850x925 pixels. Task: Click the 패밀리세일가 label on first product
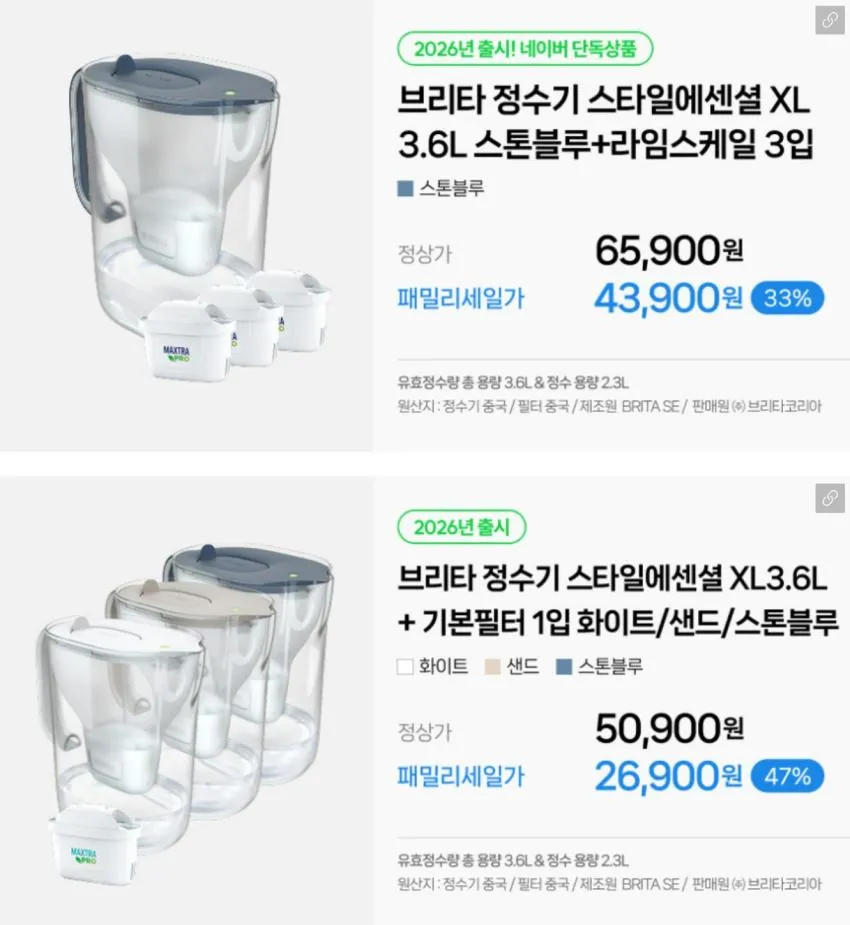(461, 299)
